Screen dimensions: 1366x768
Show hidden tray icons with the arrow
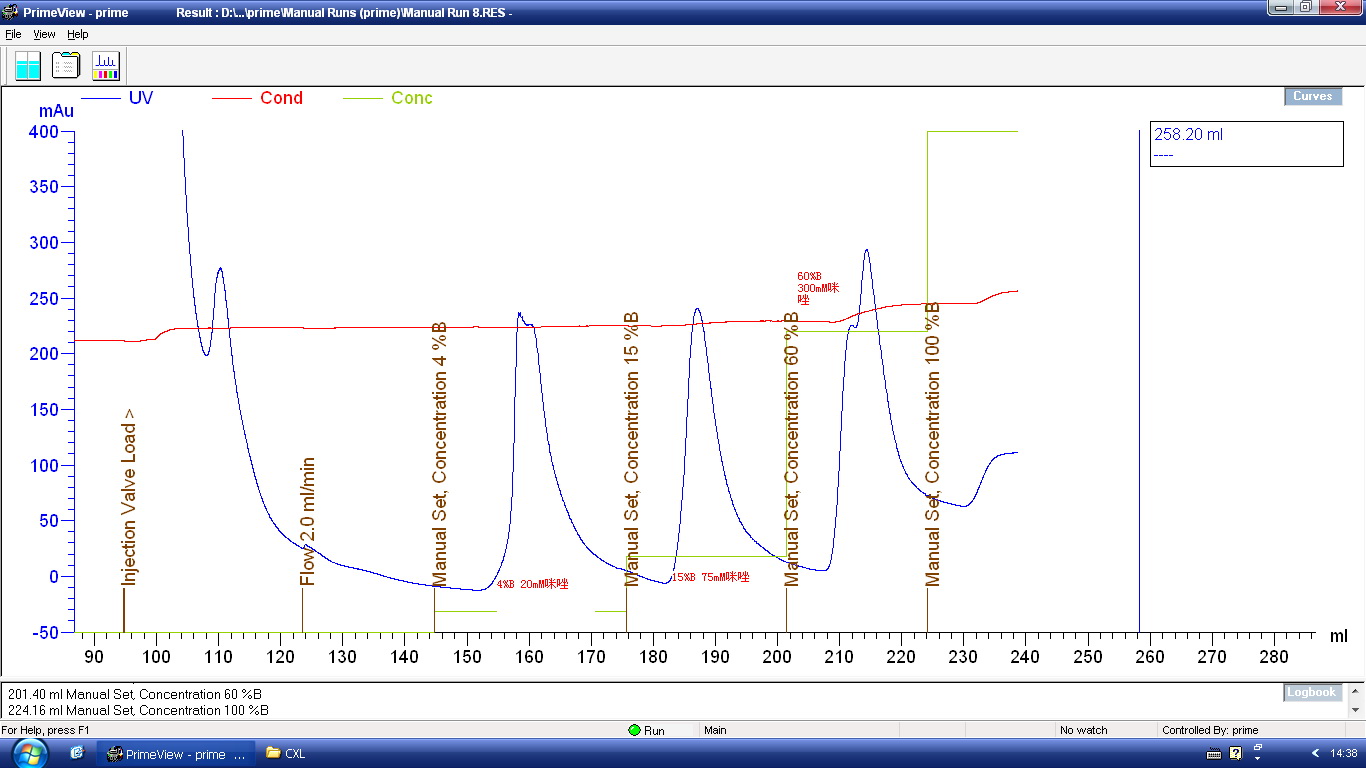click(1316, 753)
